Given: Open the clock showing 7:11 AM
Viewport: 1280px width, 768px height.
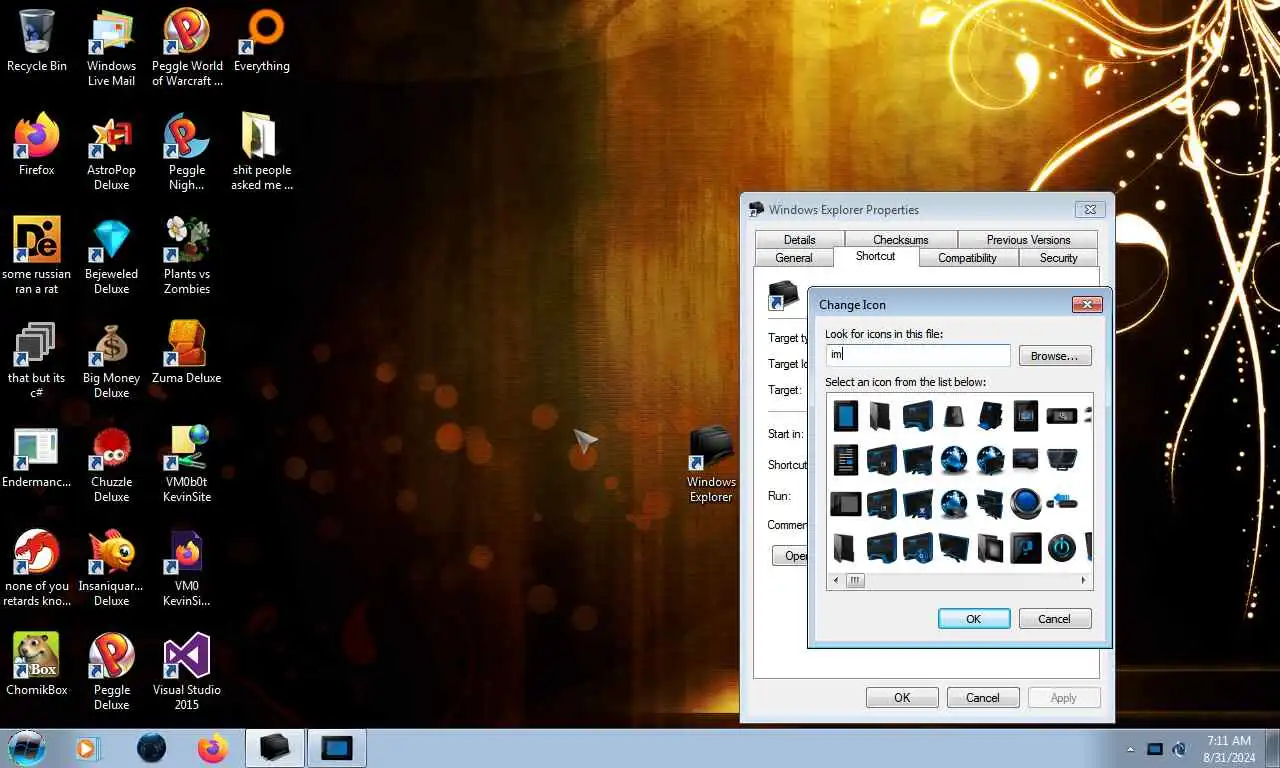Looking at the screenshot, I should [1229, 749].
